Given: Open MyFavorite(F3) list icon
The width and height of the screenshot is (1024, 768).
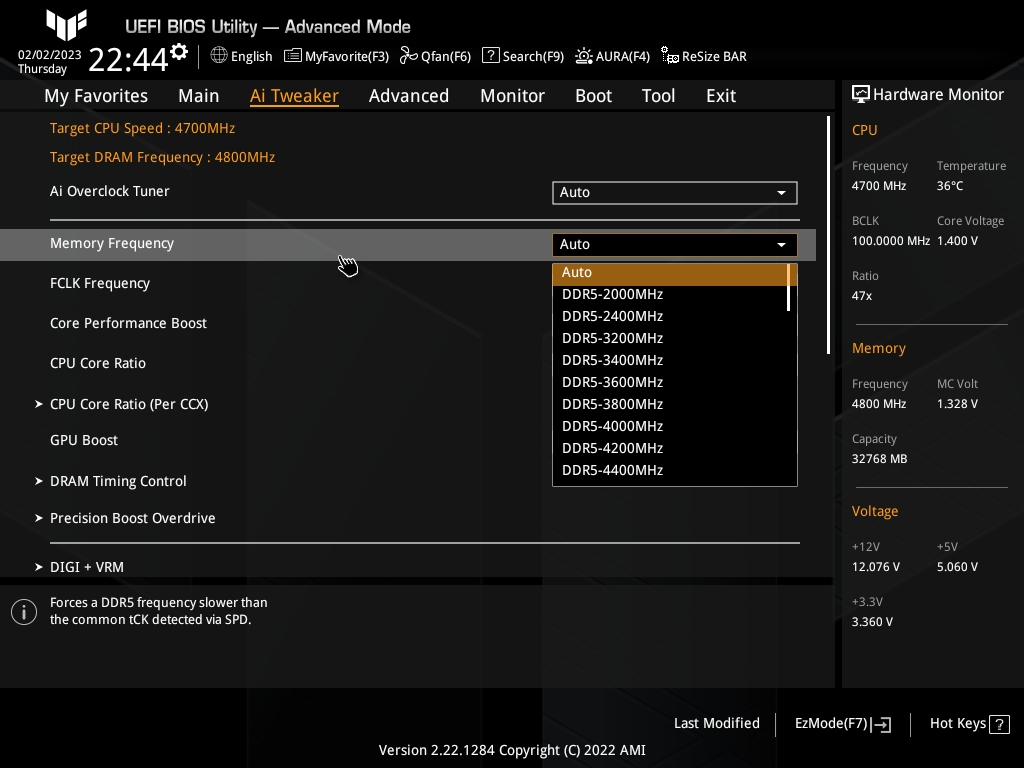Looking at the screenshot, I should click(x=293, y=56).
